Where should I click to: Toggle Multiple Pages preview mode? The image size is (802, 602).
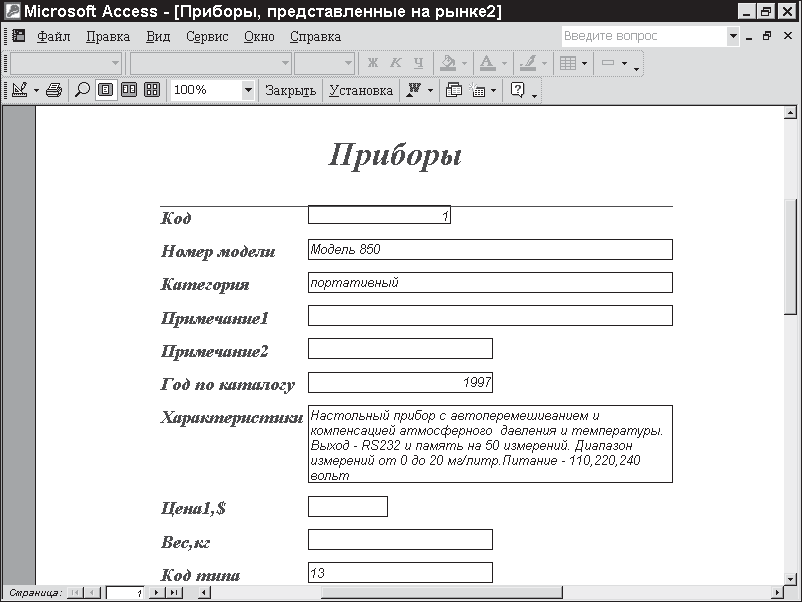point(151,90)
